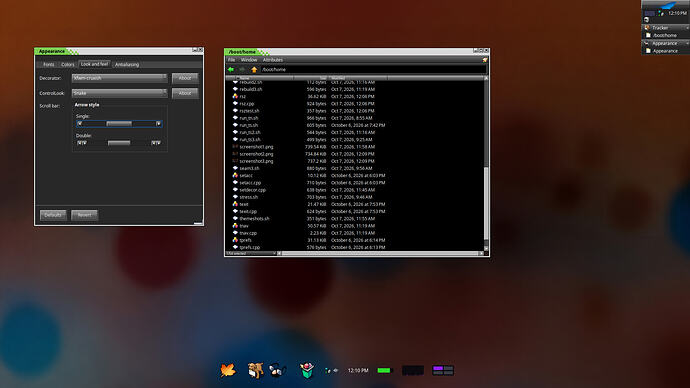Select the screenshot2.png file name

256,154
